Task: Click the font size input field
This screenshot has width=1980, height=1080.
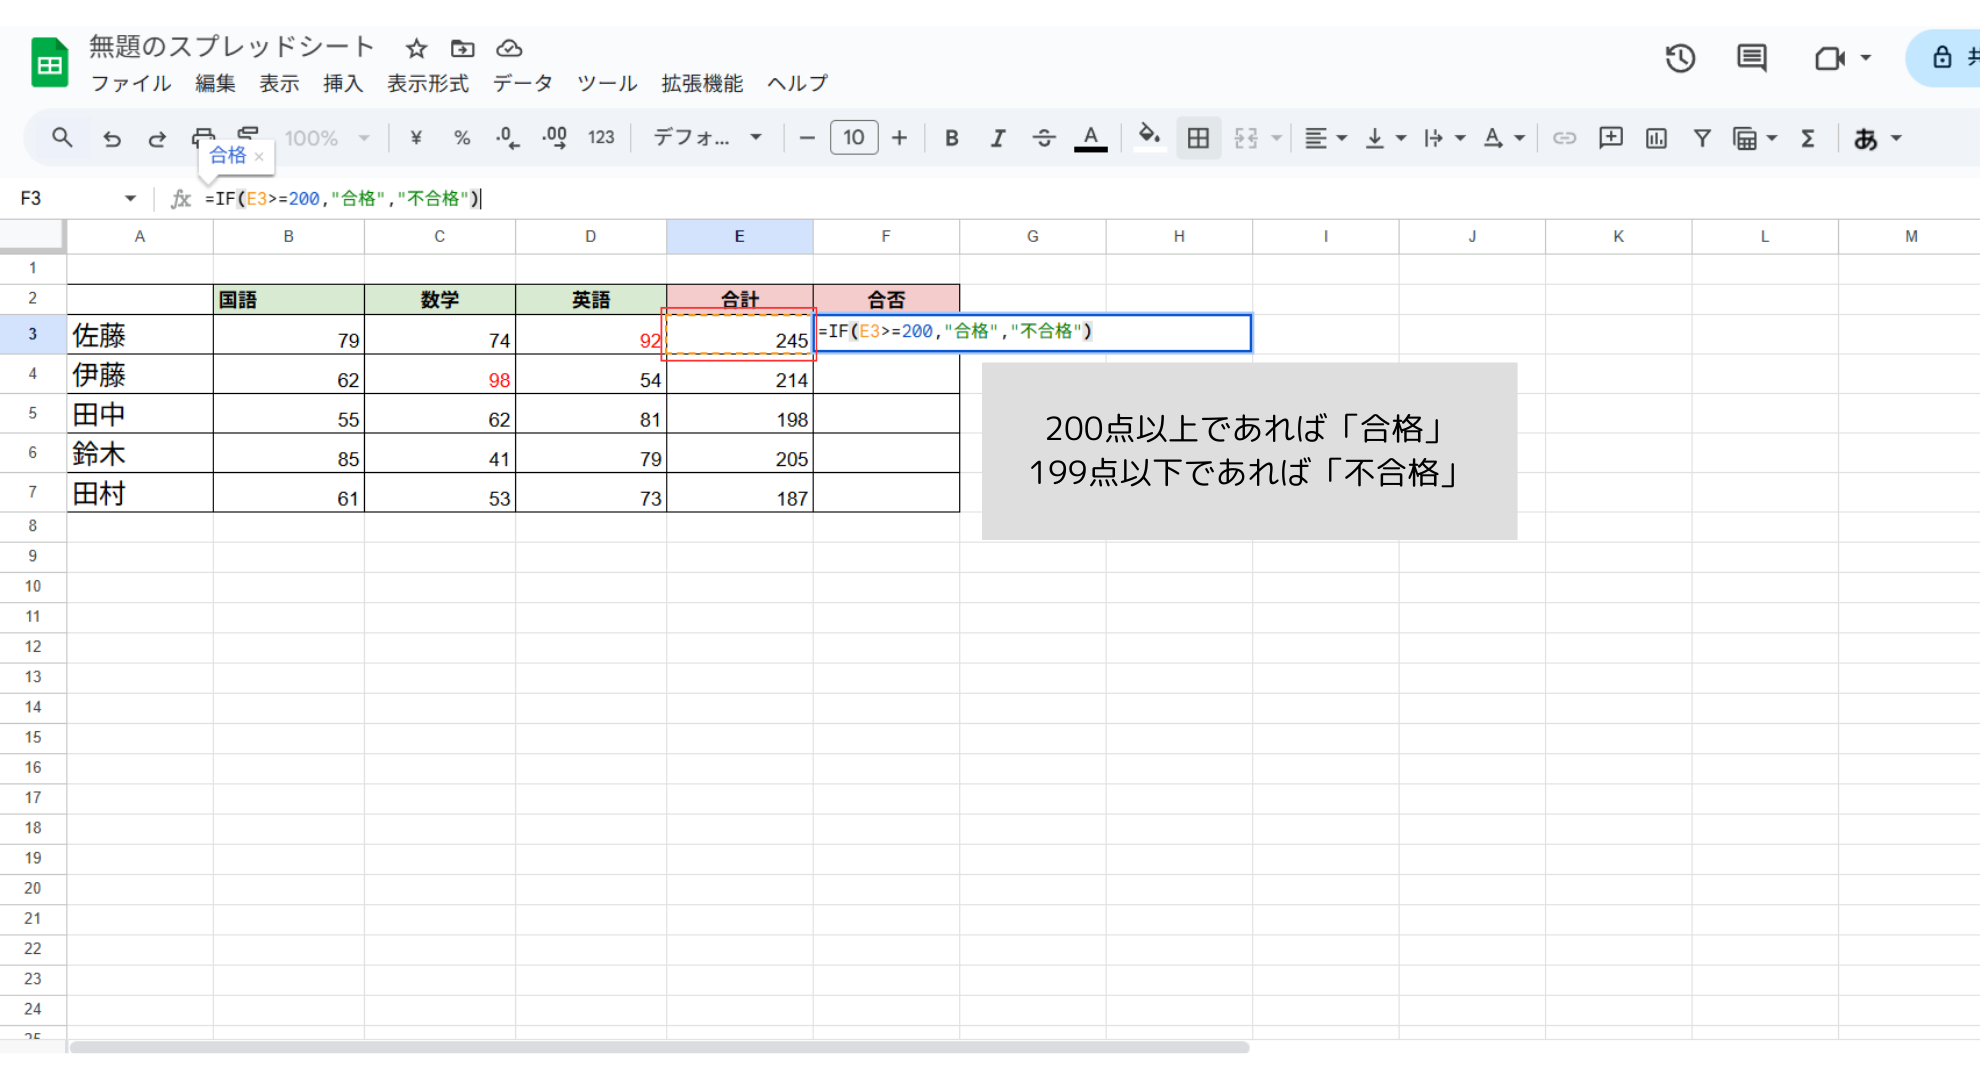Action: click(x=854, y=138)
